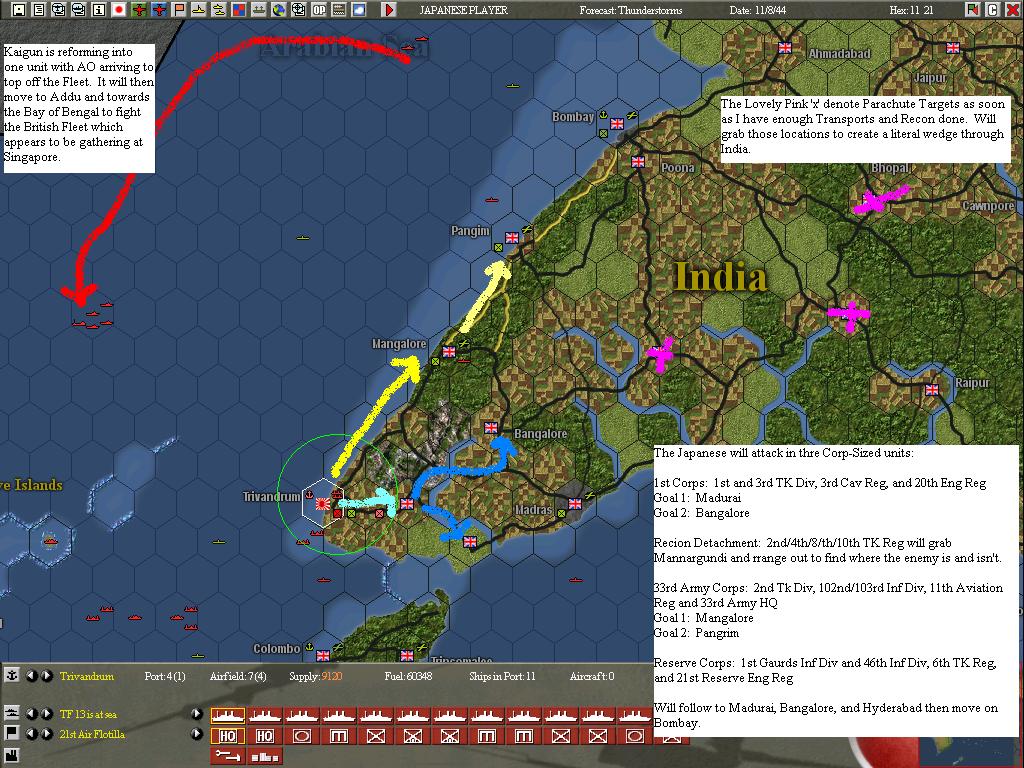
Task: Select the highlighted first ship in TF 13 row
Action: (x=228, y=716)
